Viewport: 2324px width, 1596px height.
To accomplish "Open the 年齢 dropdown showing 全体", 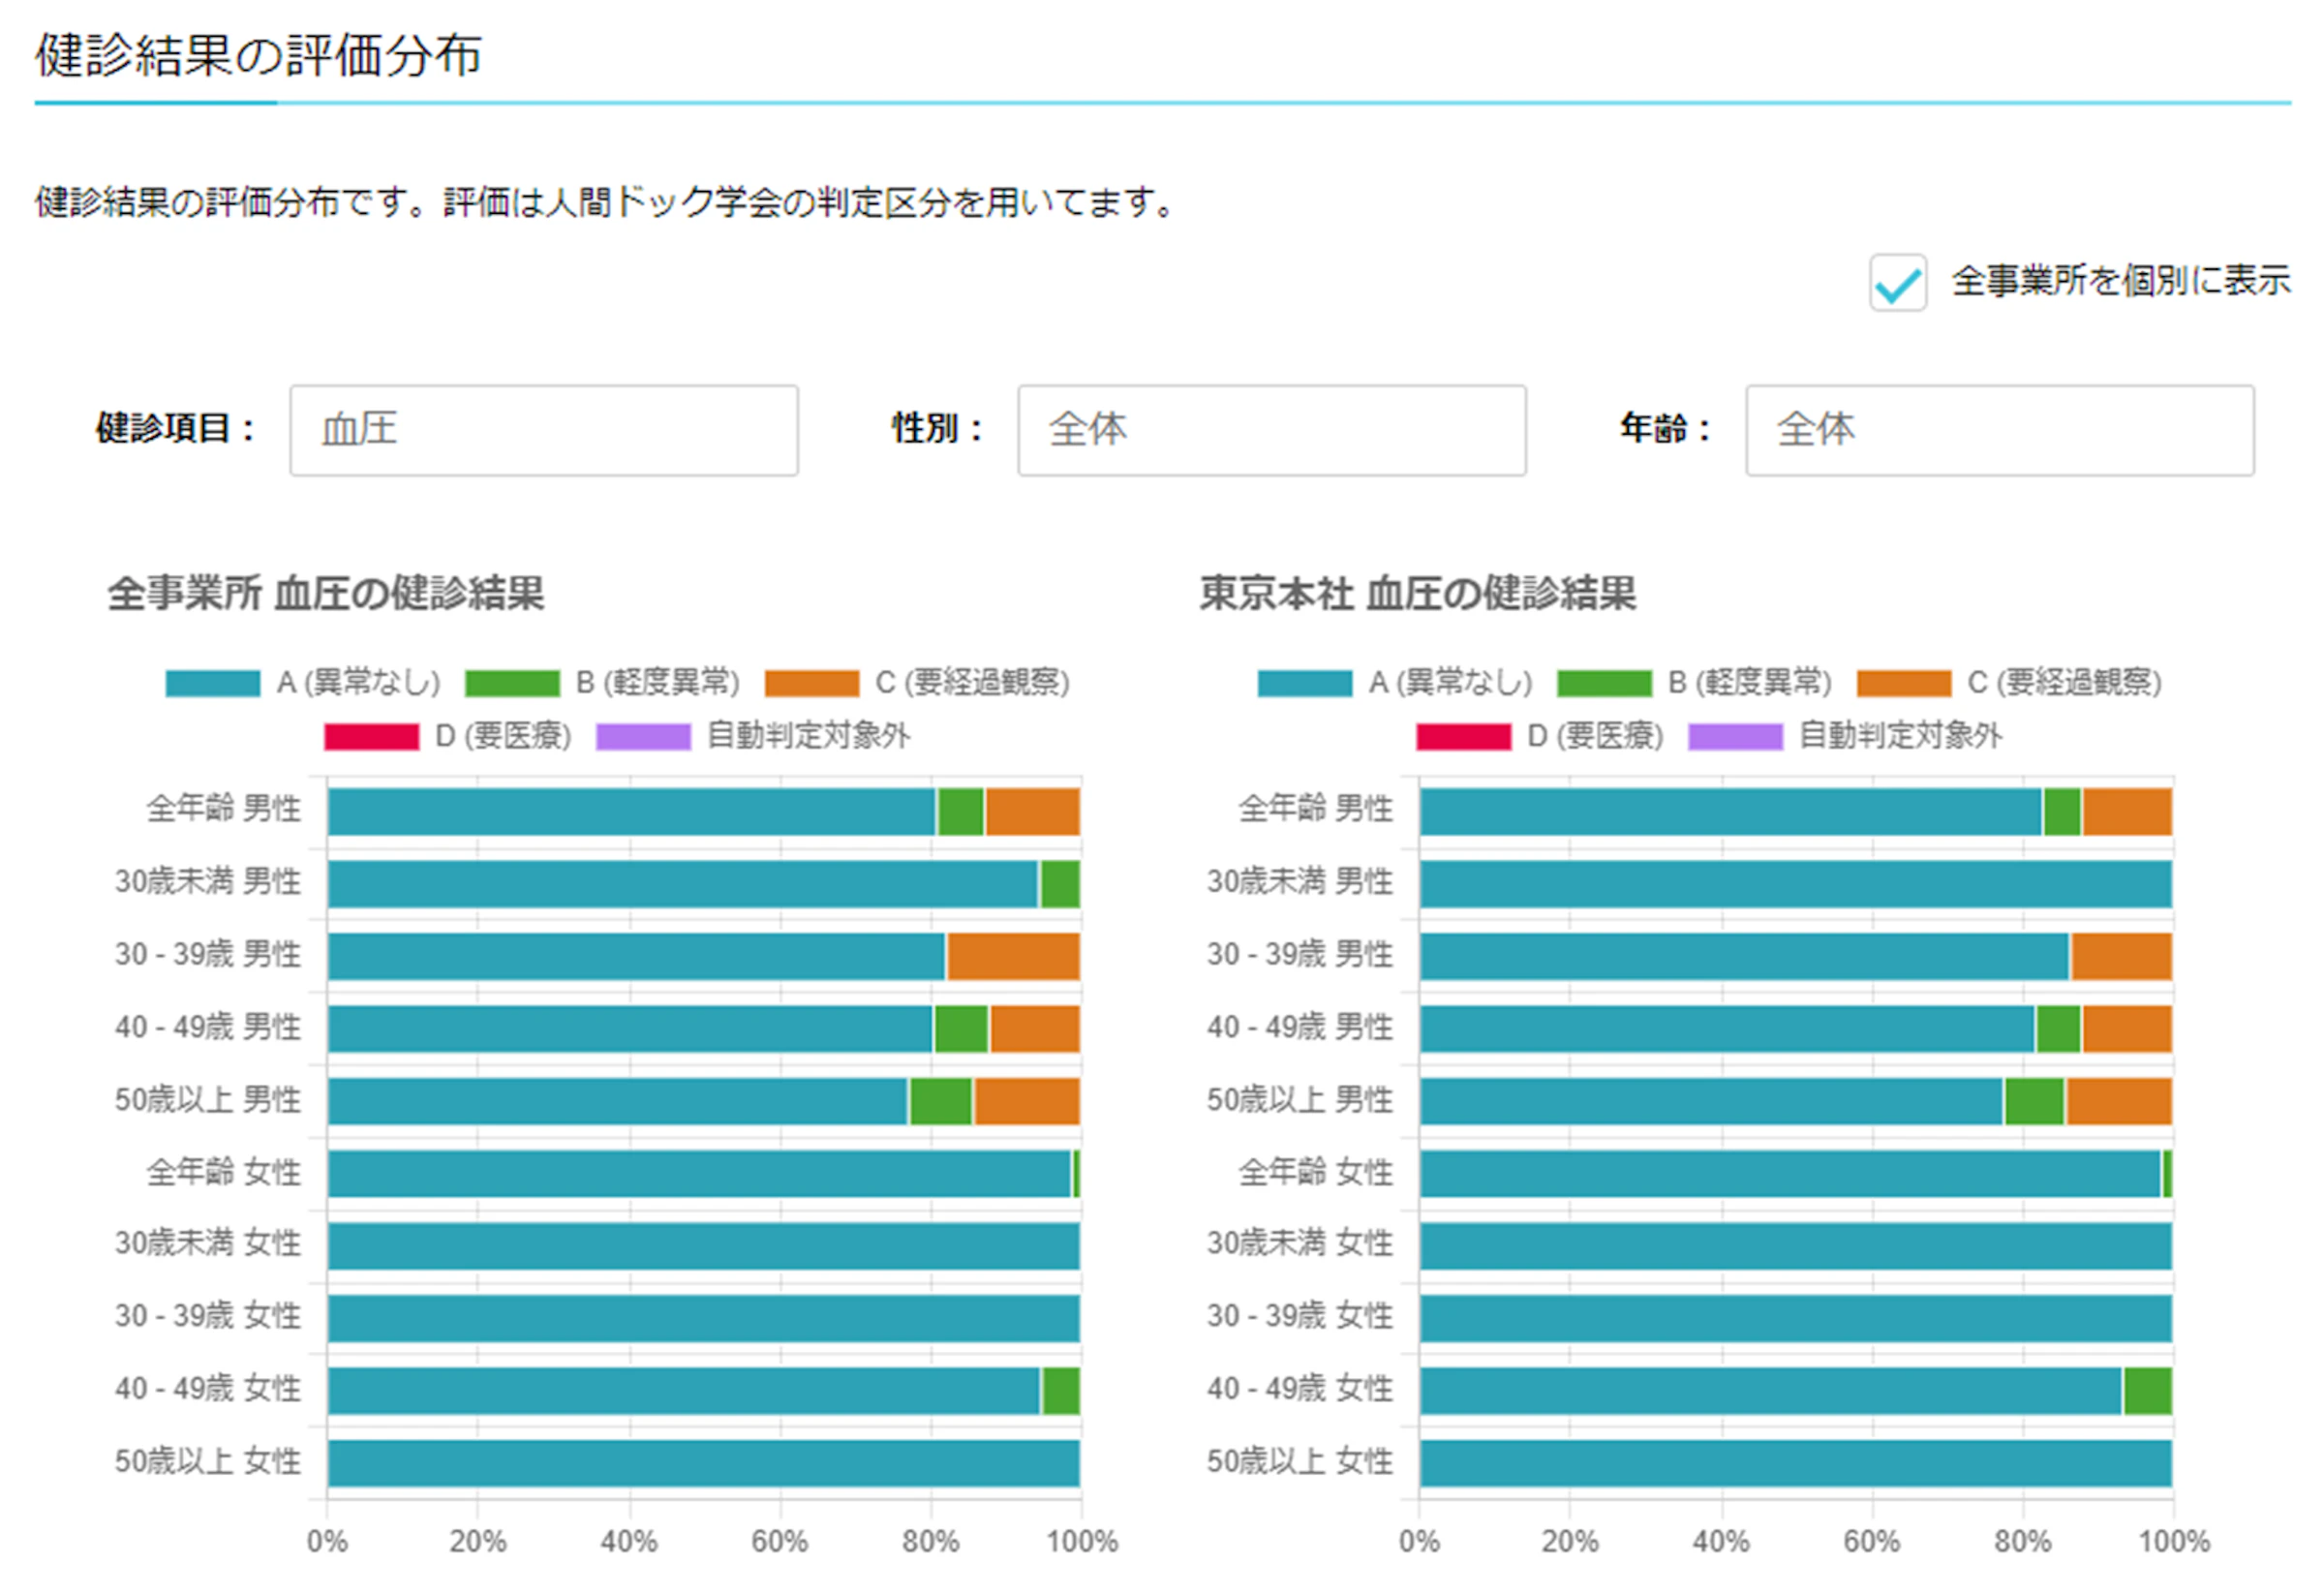I will 1999,430.
